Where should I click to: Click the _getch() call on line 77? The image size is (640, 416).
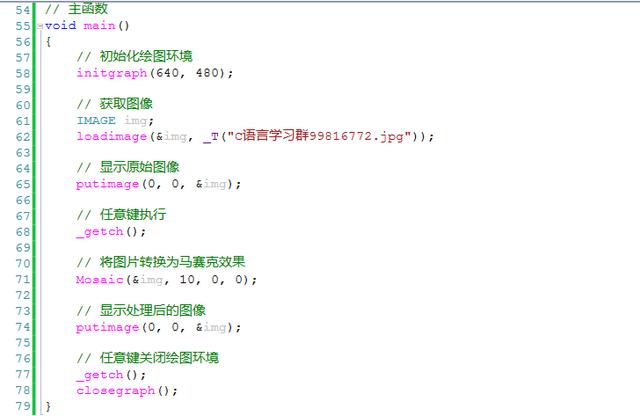pyautogui.click(x=111, y=375)
